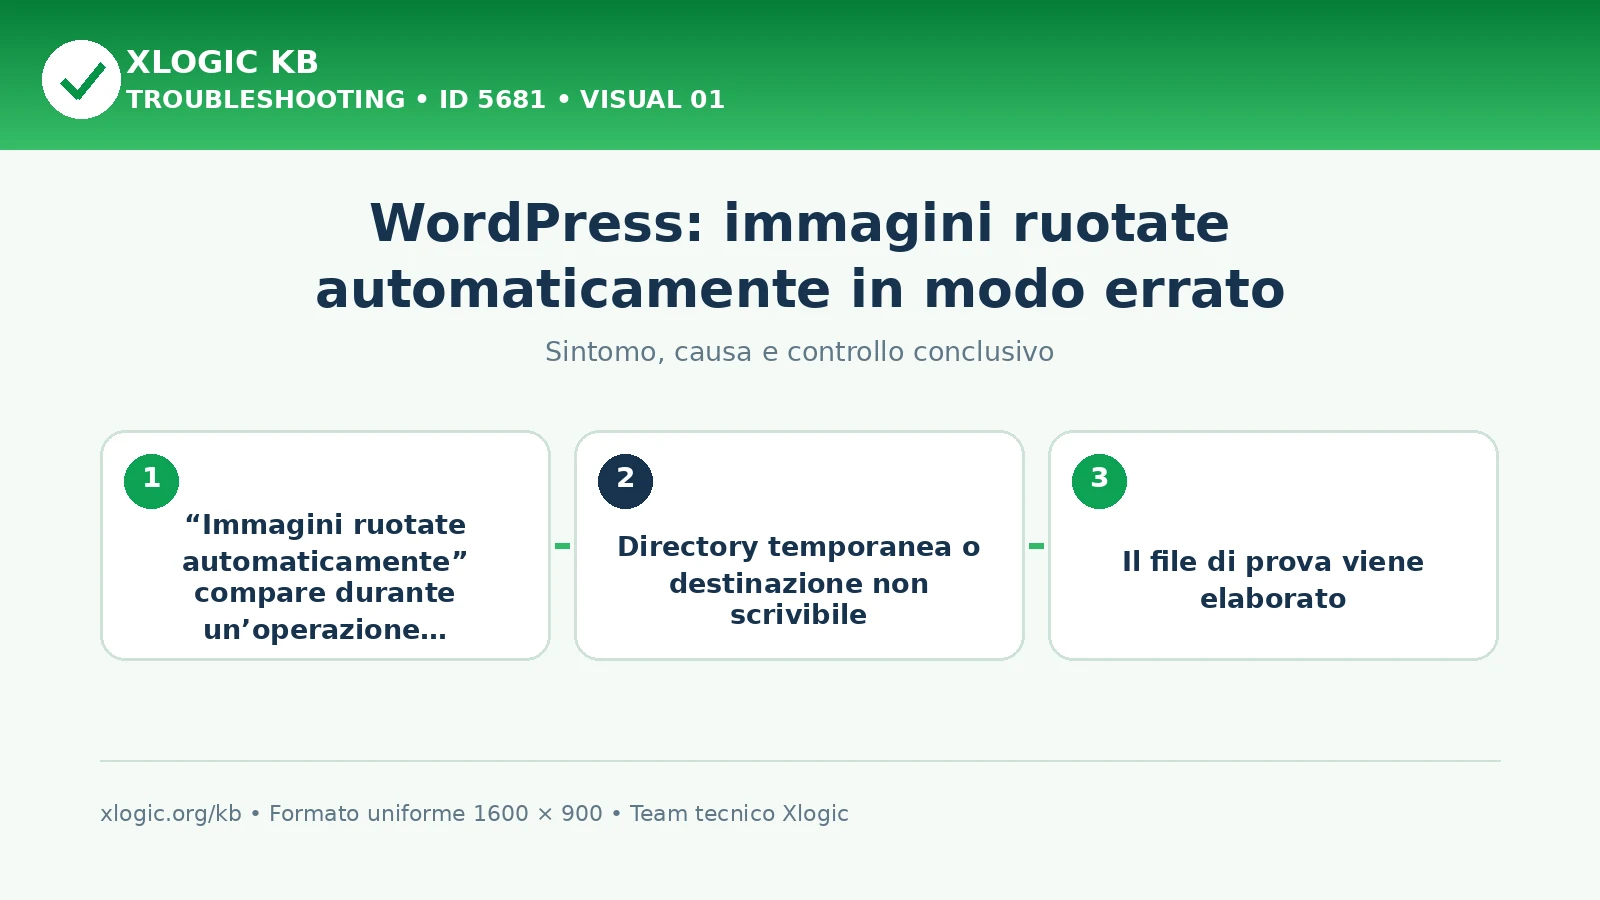Click the TROUBLESHOOTING • ID 5681 • VISUAL 01 line
This screenshot has width=1600, height=900.
tap(425, 100)
